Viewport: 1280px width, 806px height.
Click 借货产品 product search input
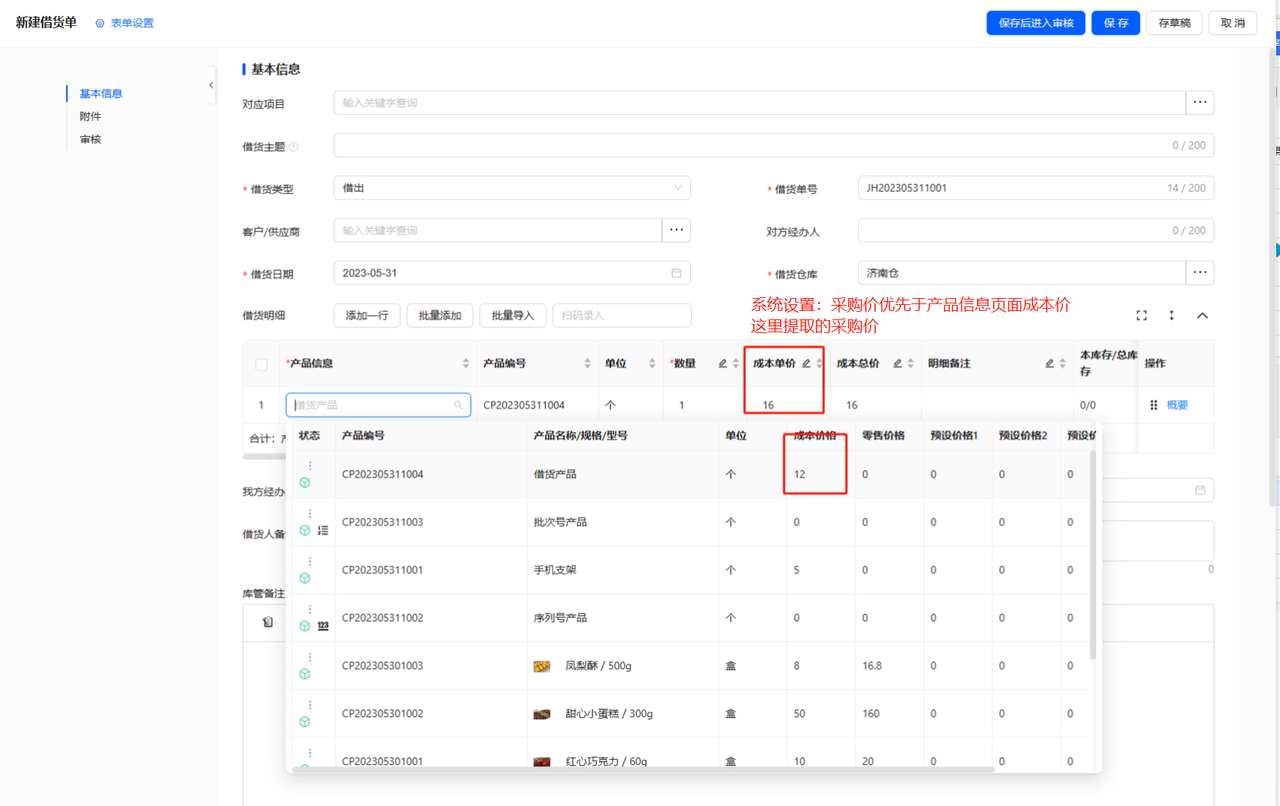click(x=378, y=405)
